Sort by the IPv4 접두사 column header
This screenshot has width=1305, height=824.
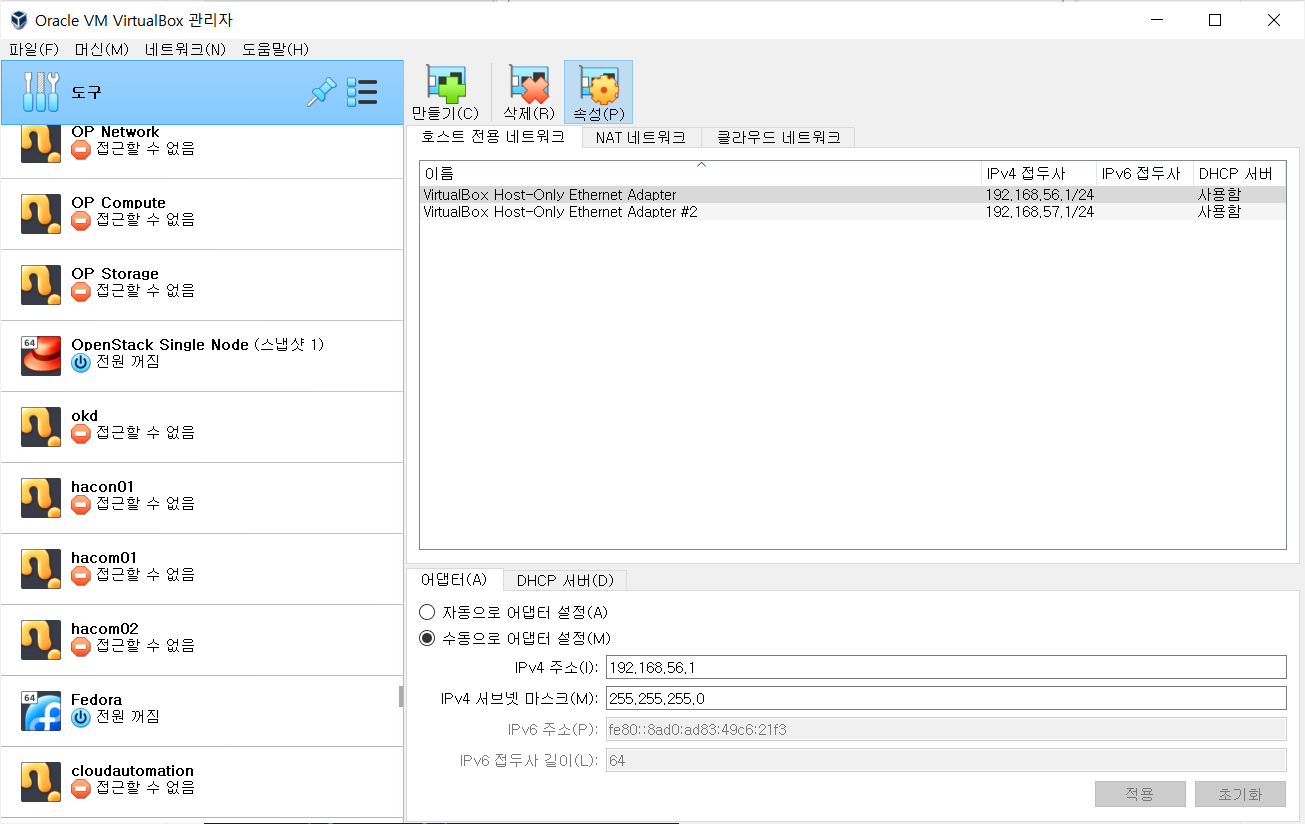pyautogui.click(x=1039, y=174)
